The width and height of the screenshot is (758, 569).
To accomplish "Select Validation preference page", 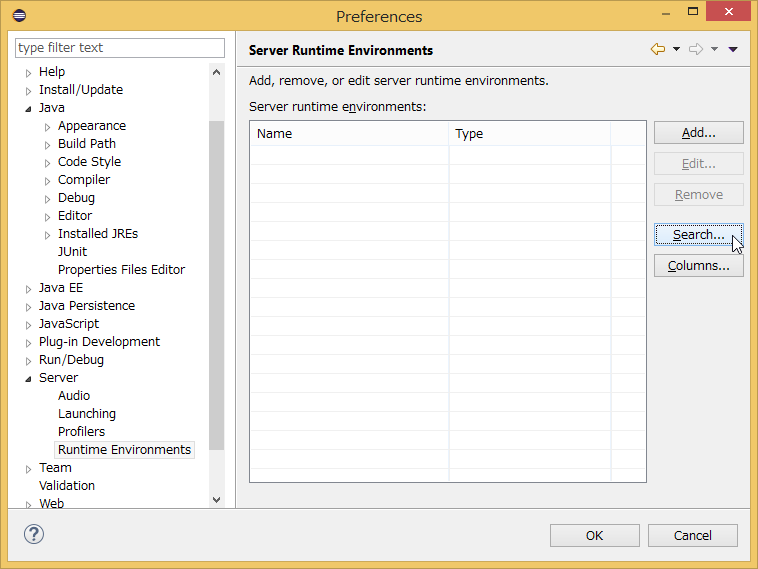I will (67, 486).
